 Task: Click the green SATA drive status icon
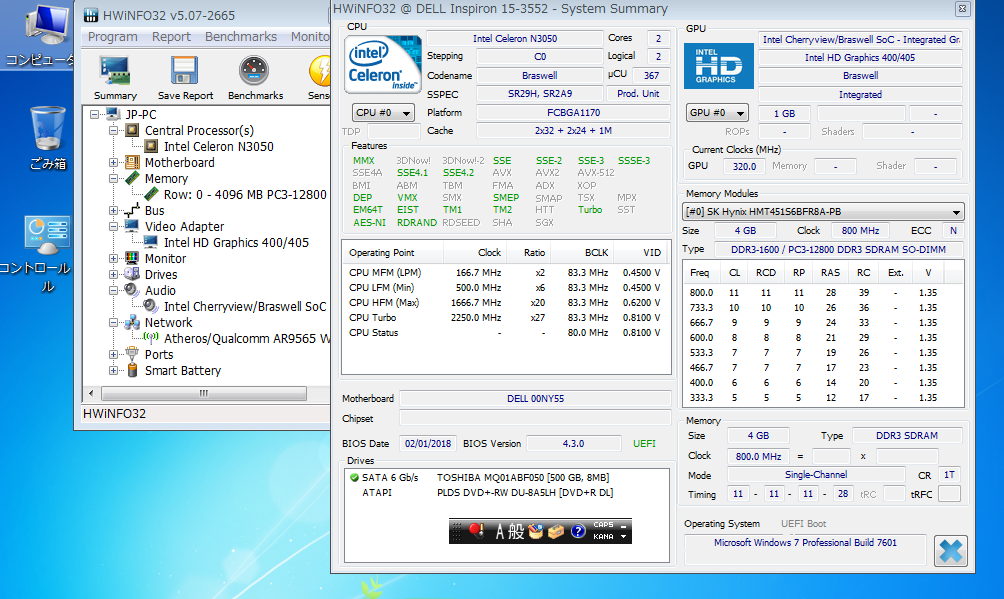pos(354,477)
